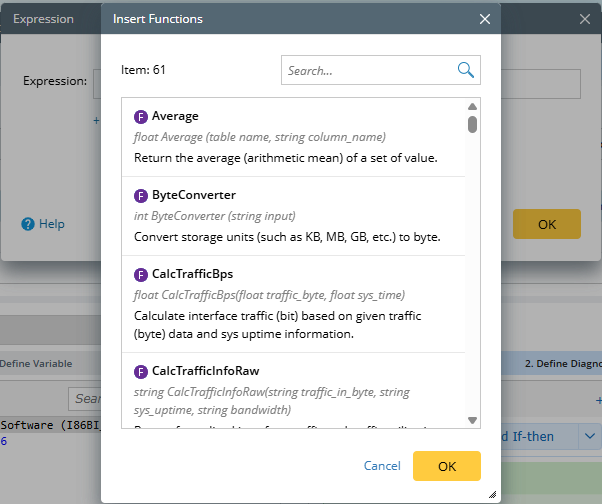The width and height of the screenshot is (602, 504).
Task: Close the Insert Functions dialog
Action: (485, 19)
